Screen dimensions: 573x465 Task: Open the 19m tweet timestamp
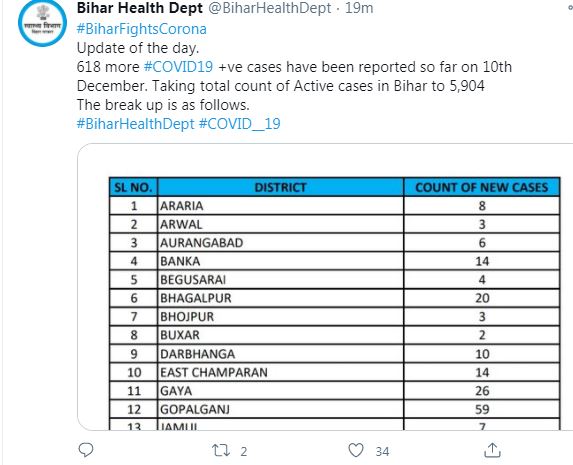pyautogui.click(x=359, y=8)
